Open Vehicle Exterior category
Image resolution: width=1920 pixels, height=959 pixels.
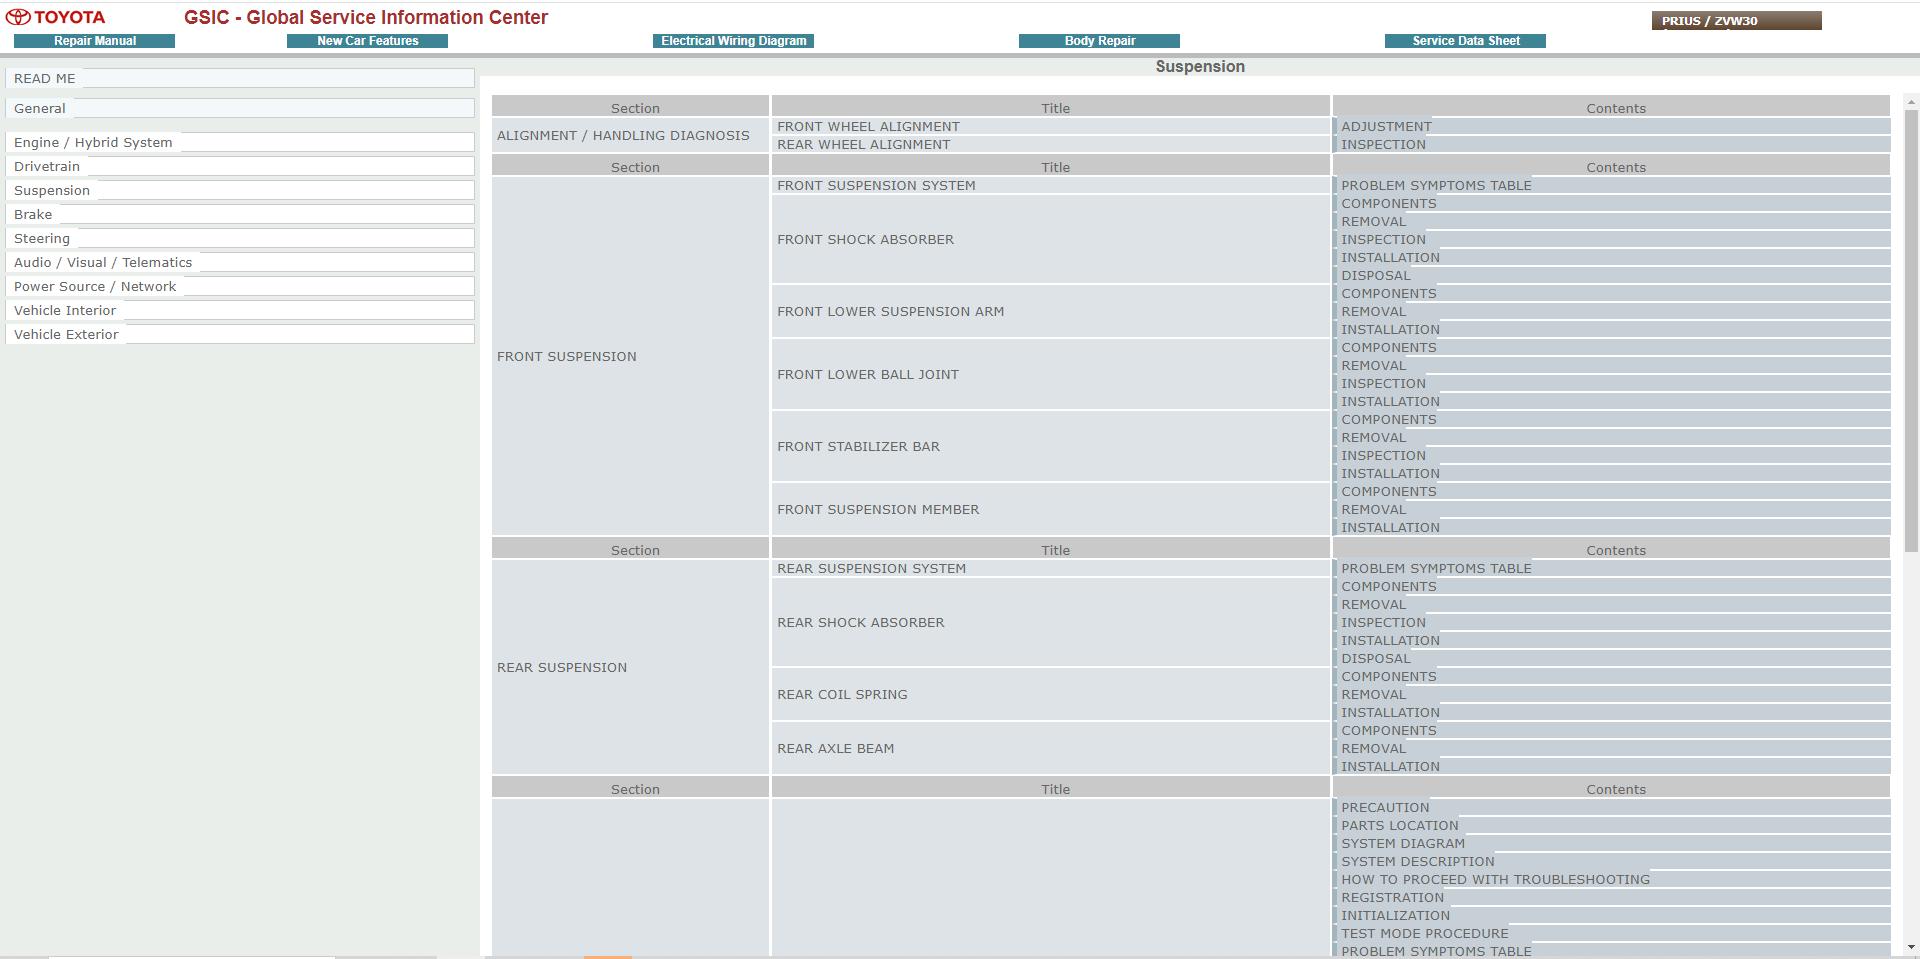tap(240, 334)
